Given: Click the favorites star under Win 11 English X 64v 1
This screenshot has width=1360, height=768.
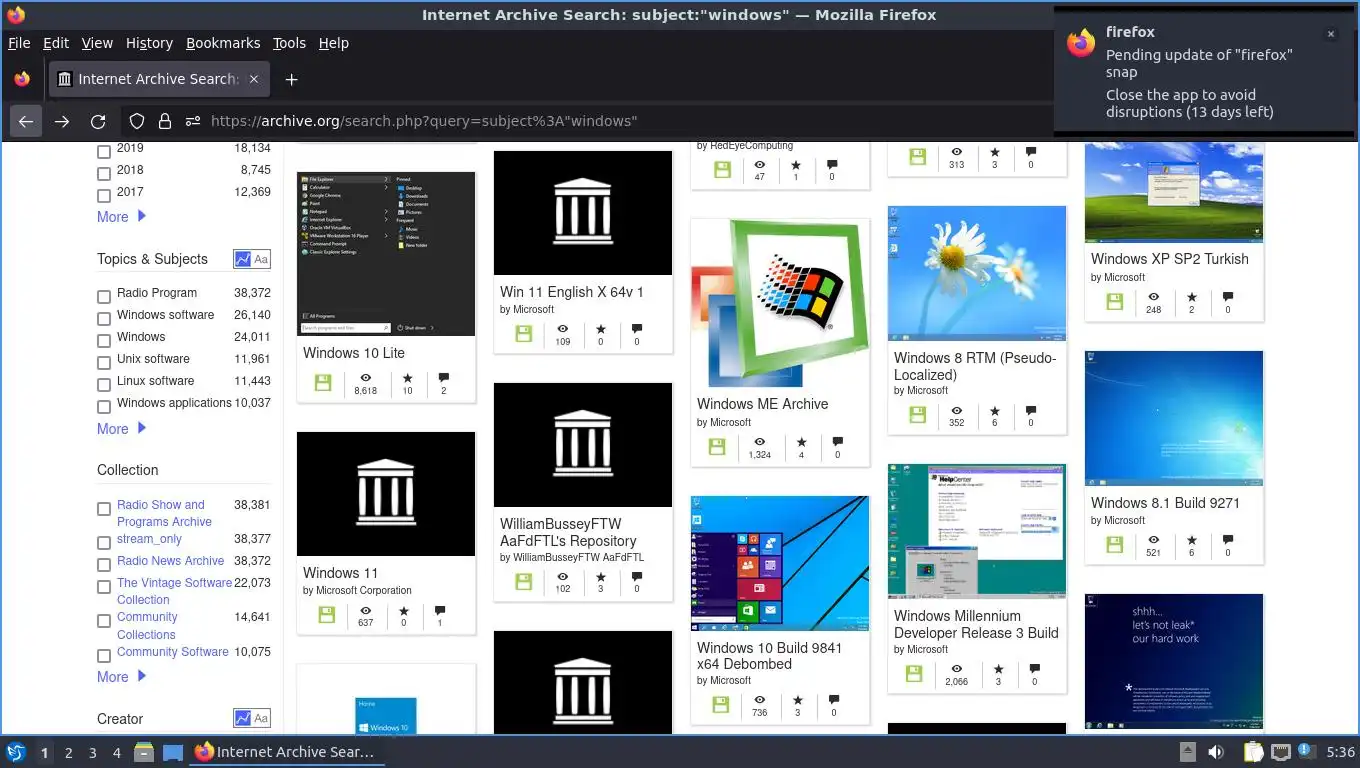Looking at the screenshot, I should [x=601, y=329].
